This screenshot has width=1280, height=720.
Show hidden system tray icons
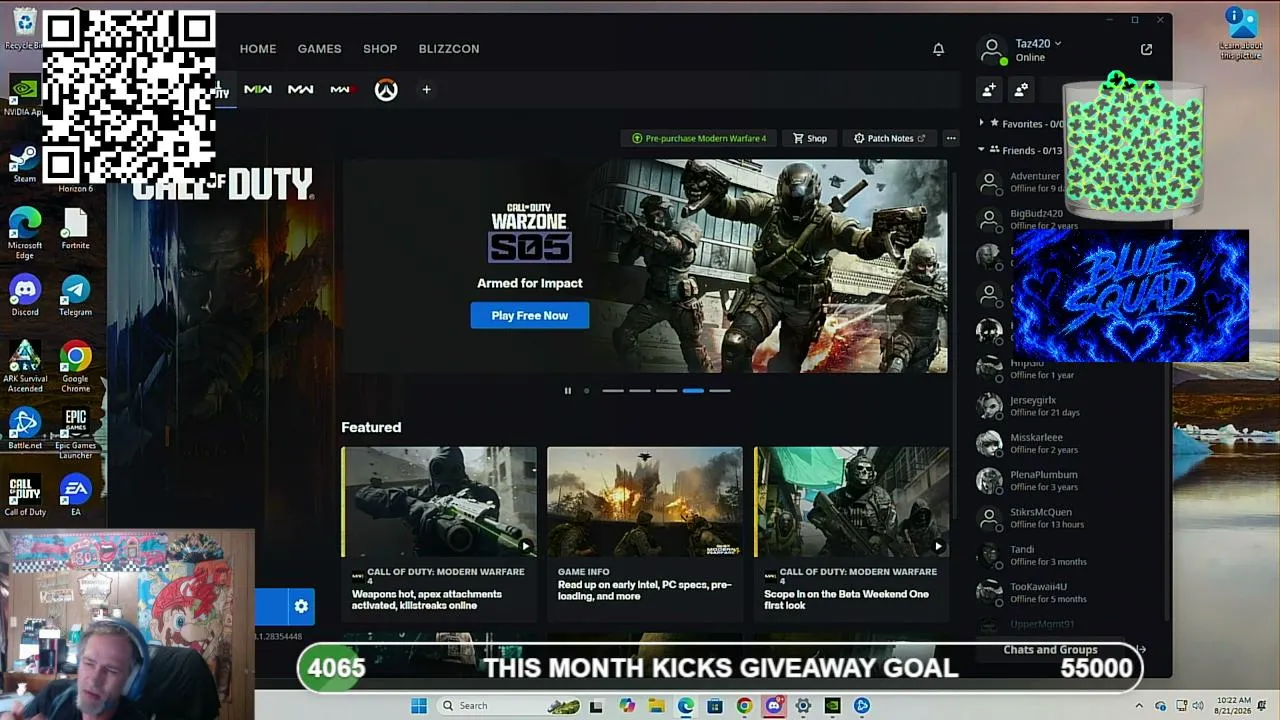[x=1138, y=706]
